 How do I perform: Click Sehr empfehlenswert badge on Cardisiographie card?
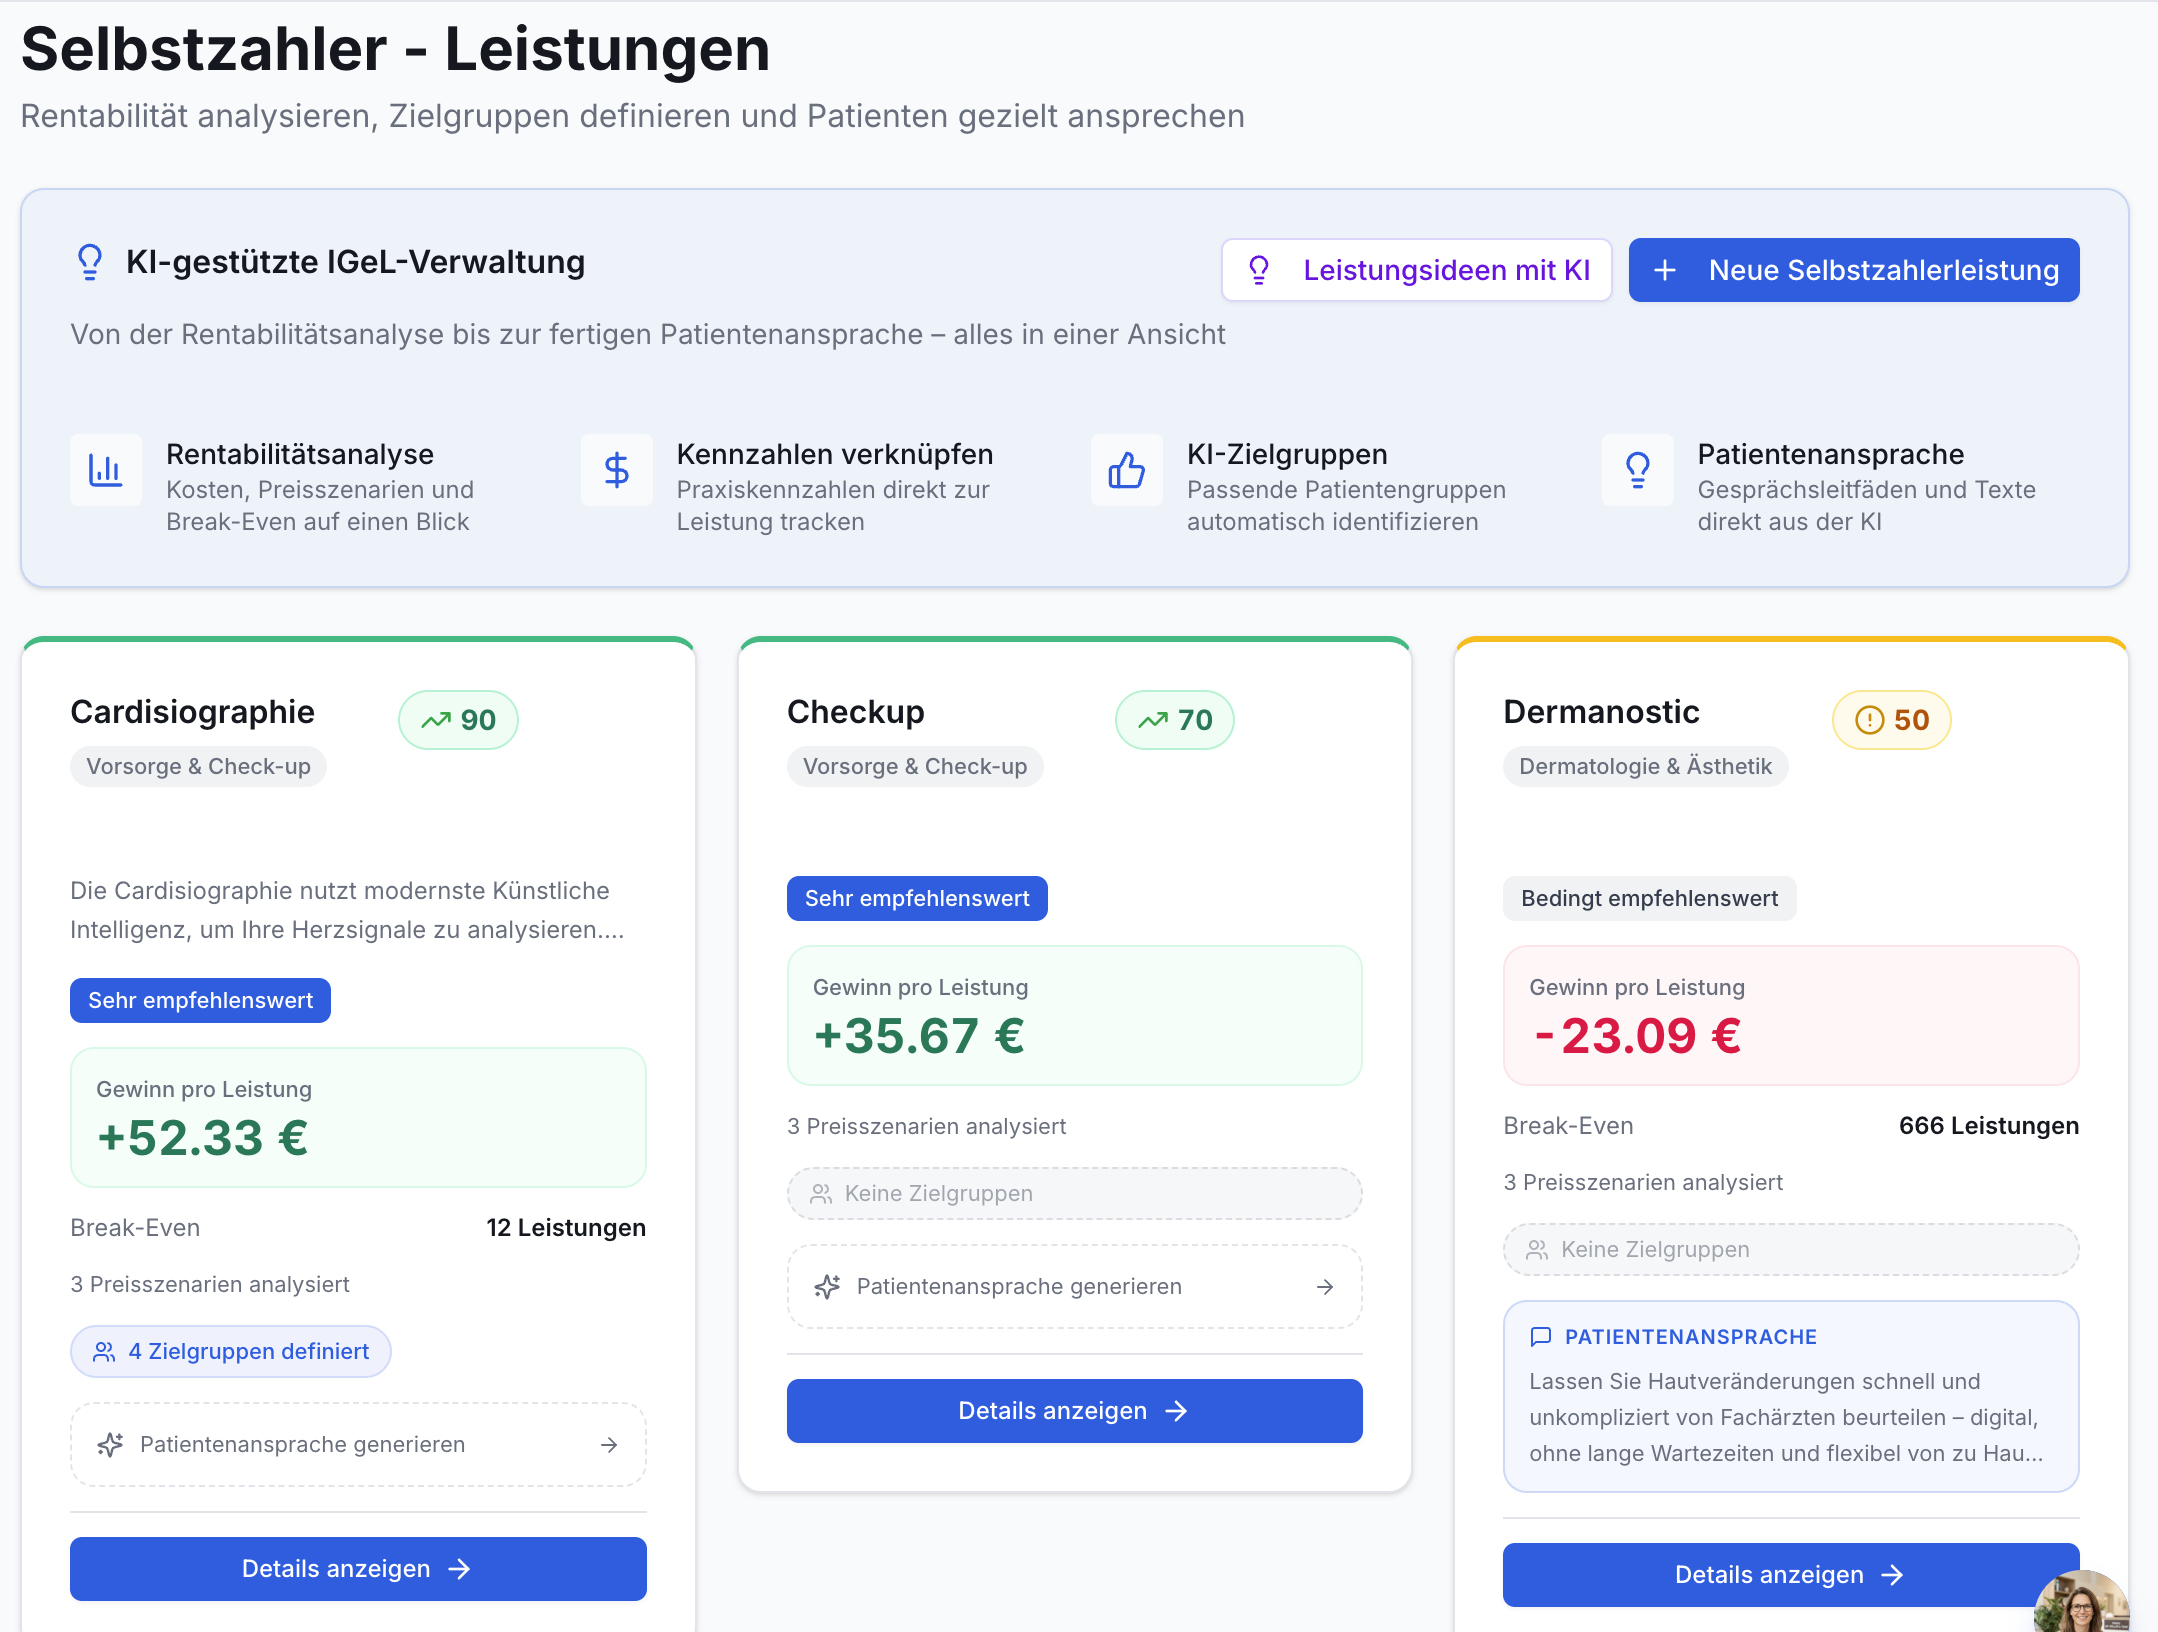tap(200, 1001)
